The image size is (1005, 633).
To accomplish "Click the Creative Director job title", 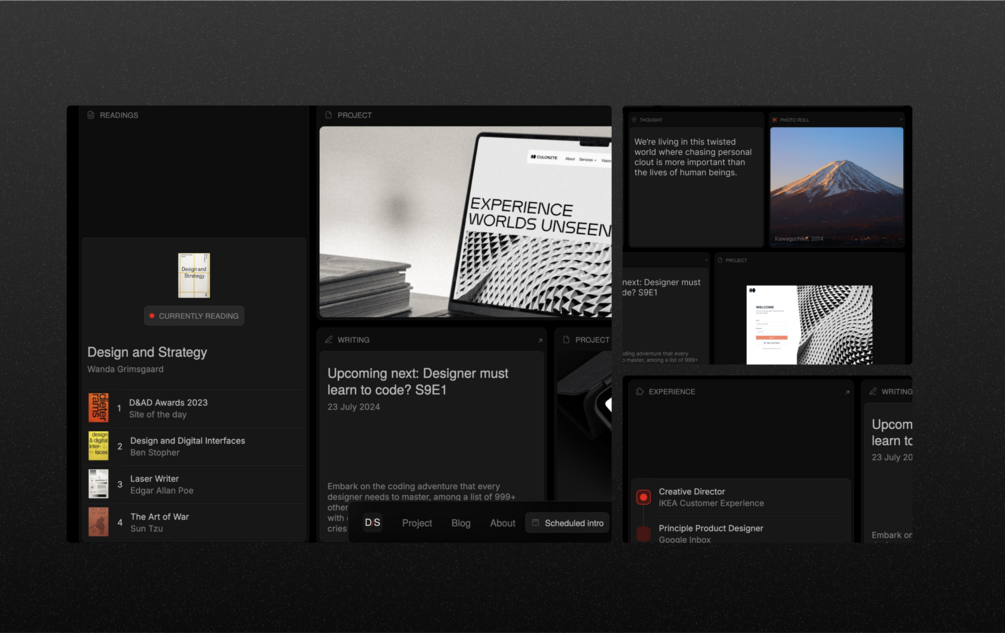I will [x=692, y=491].
